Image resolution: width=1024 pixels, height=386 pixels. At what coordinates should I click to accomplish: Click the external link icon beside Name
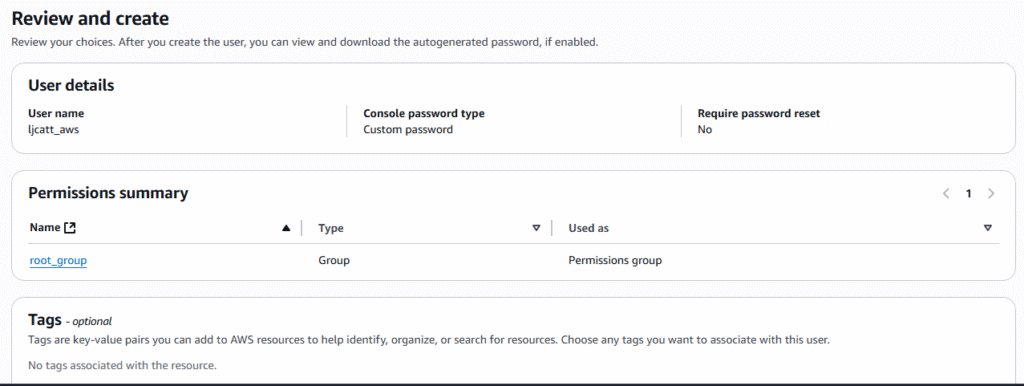point(71,228)
